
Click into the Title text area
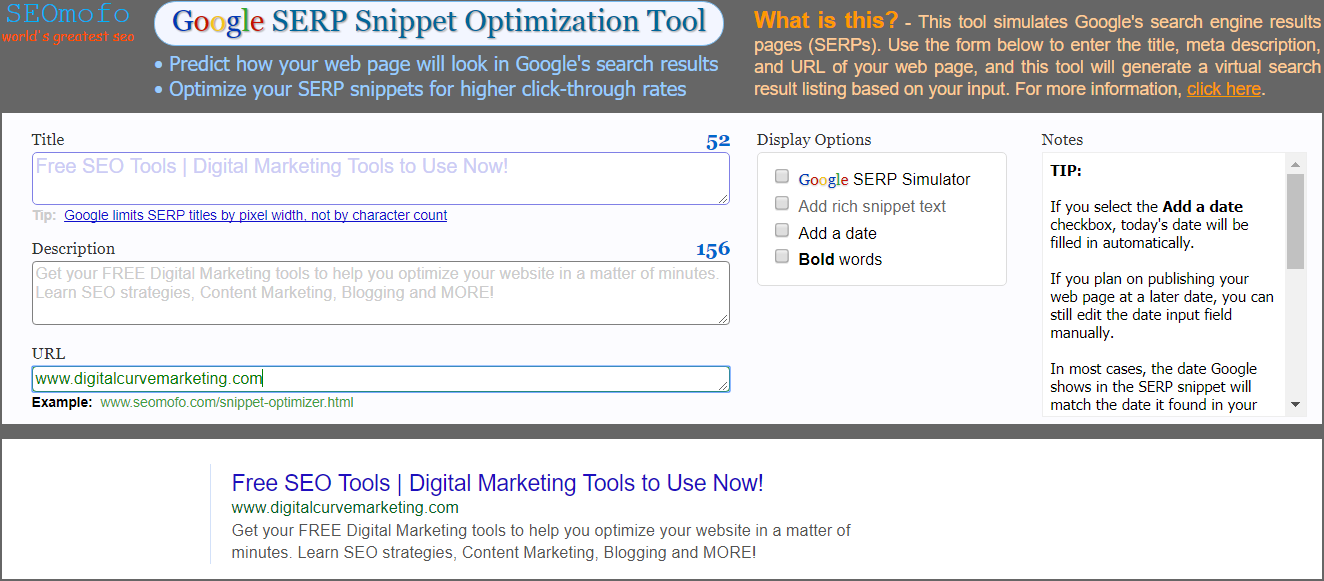click(381, 179)
